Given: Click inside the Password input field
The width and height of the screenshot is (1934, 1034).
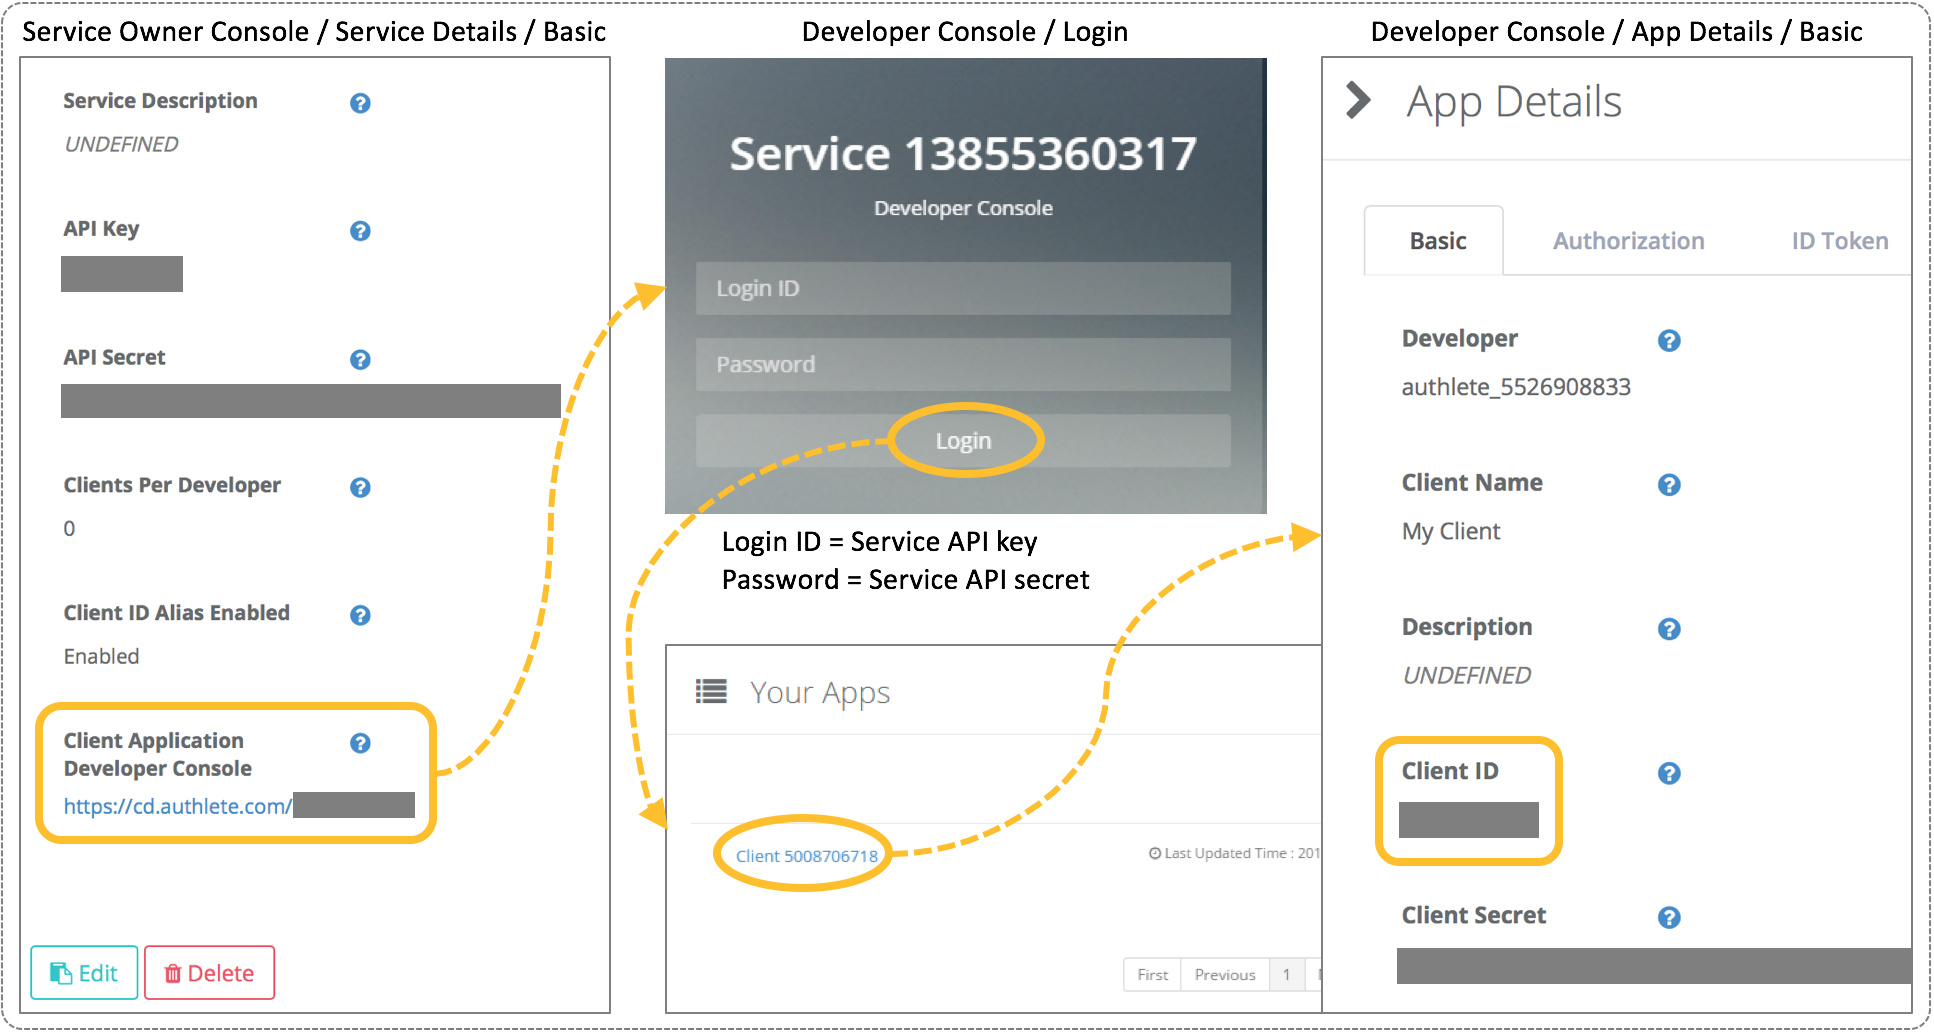Looking at the screenshot, I should tap(963, 364).
